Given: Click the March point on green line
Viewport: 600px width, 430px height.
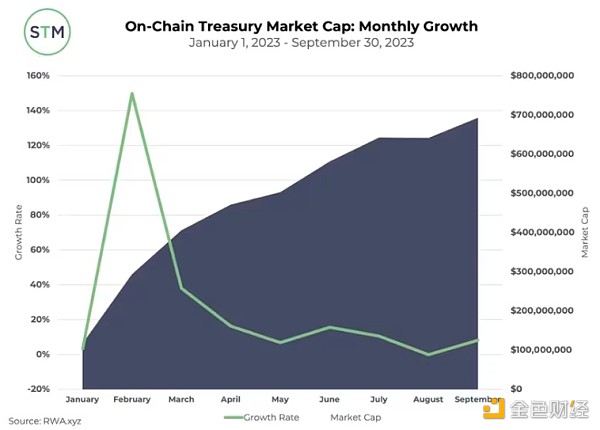Looking at the screenshot, I should 181,288.
